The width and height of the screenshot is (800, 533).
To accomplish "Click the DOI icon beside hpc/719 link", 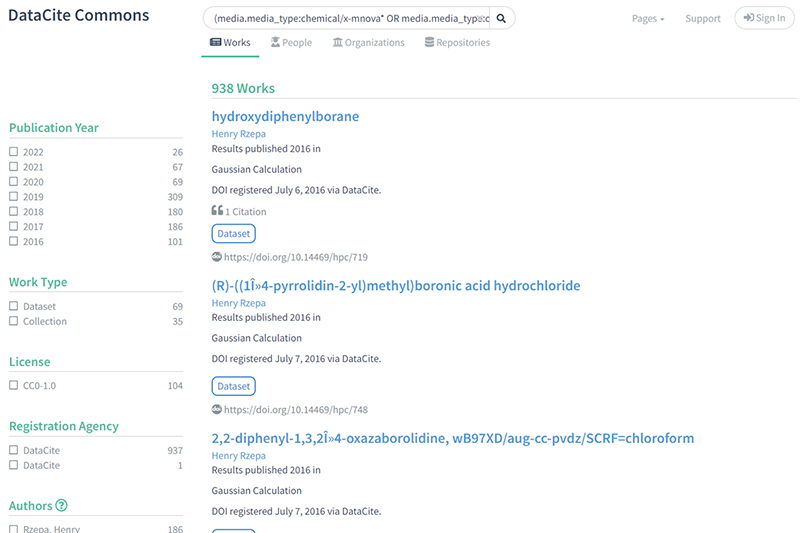I will [x=217, y=257].
